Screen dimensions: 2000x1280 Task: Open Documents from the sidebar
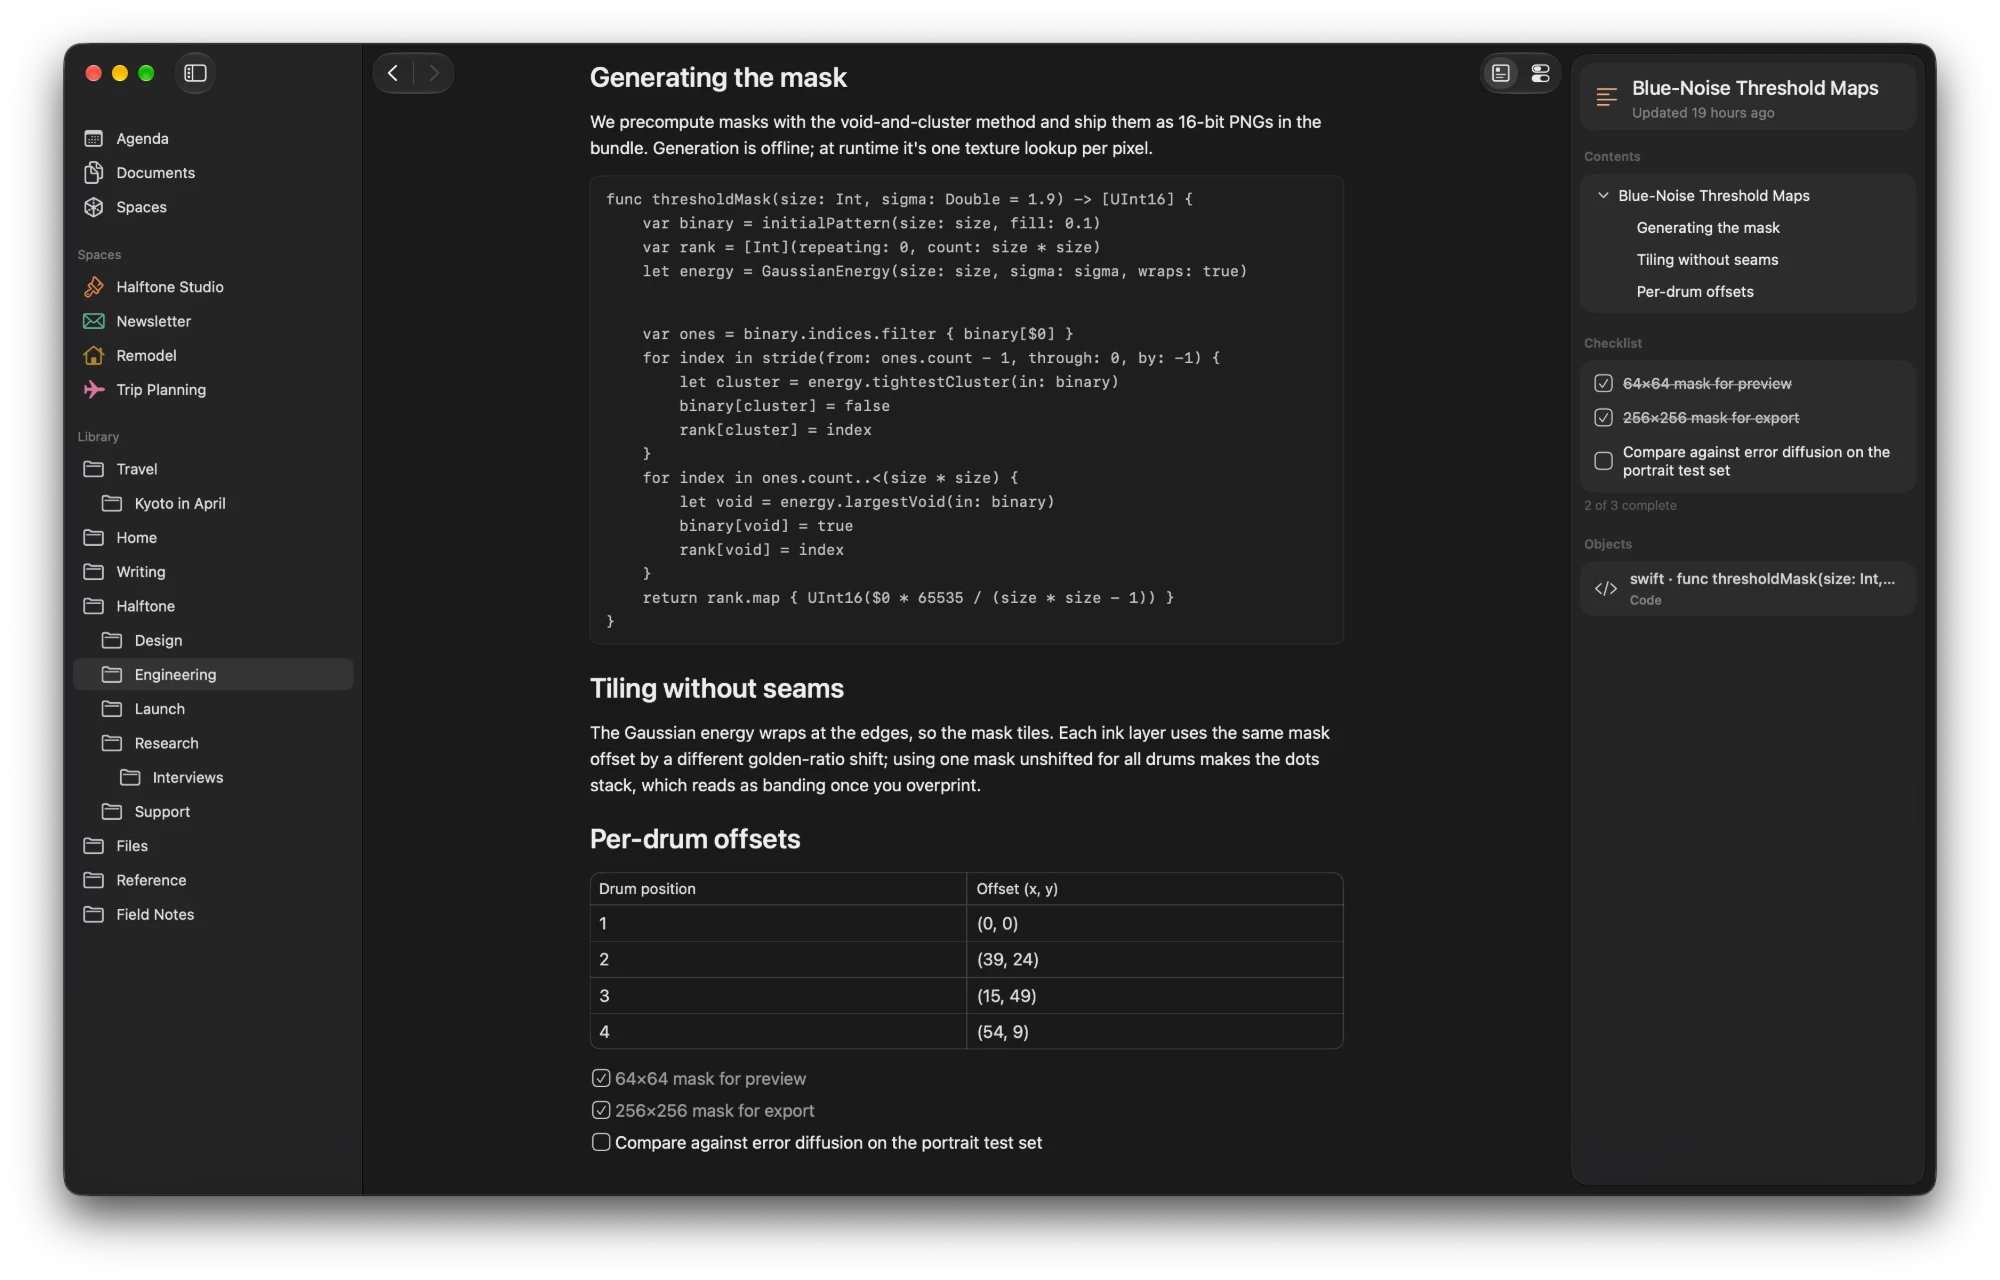(x=213, y=172)
